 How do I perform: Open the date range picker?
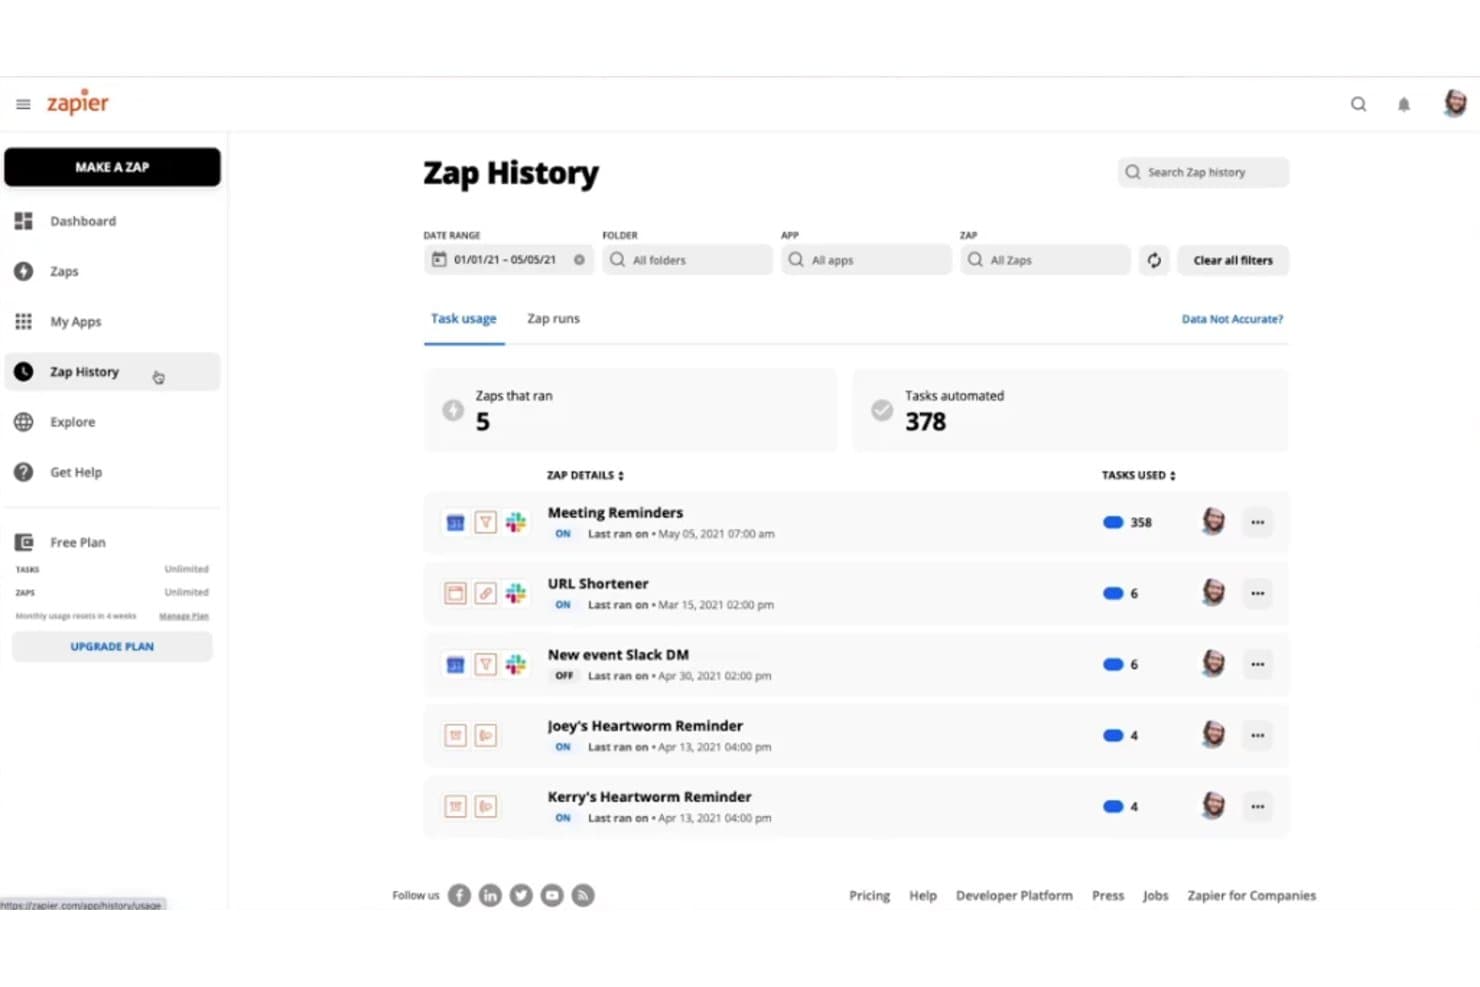(x=508, y=260)
